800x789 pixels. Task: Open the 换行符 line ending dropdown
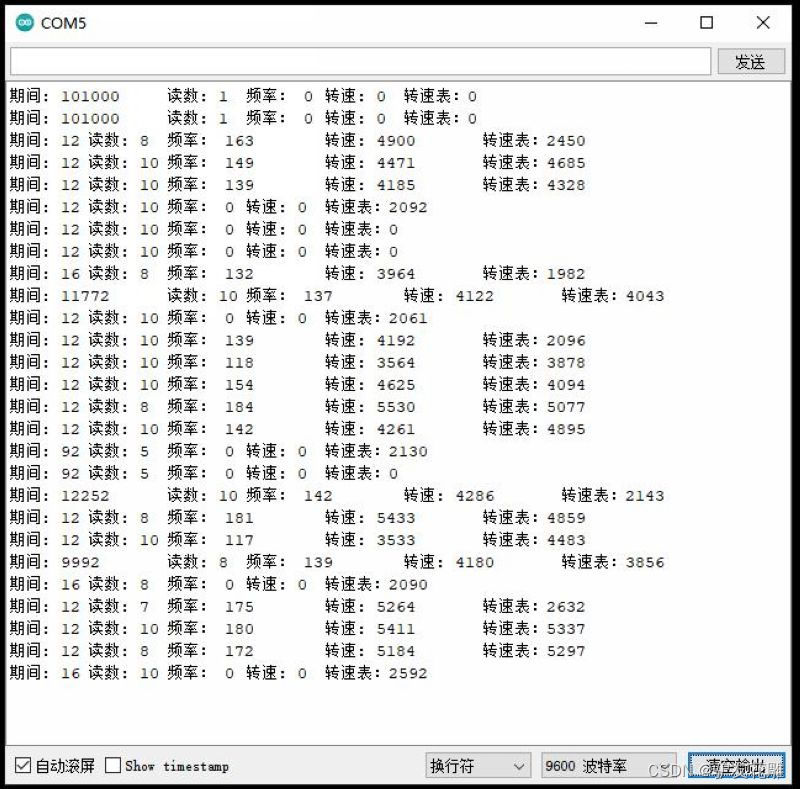(x=477, y=764)
